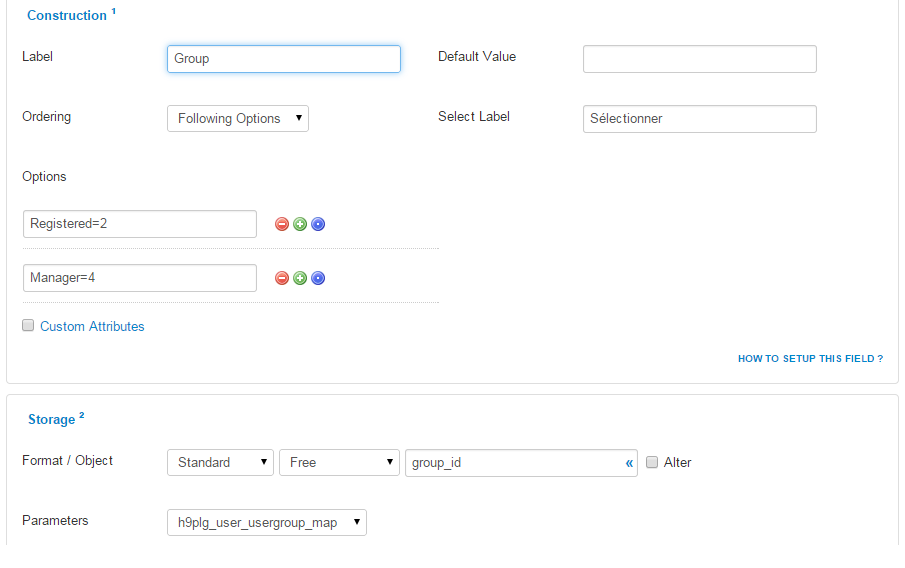Image resolution: width=905 pixels, height=568 pixels.
Task: Add option after Registered=2 with green plus
Action: [x=300, y=224]
